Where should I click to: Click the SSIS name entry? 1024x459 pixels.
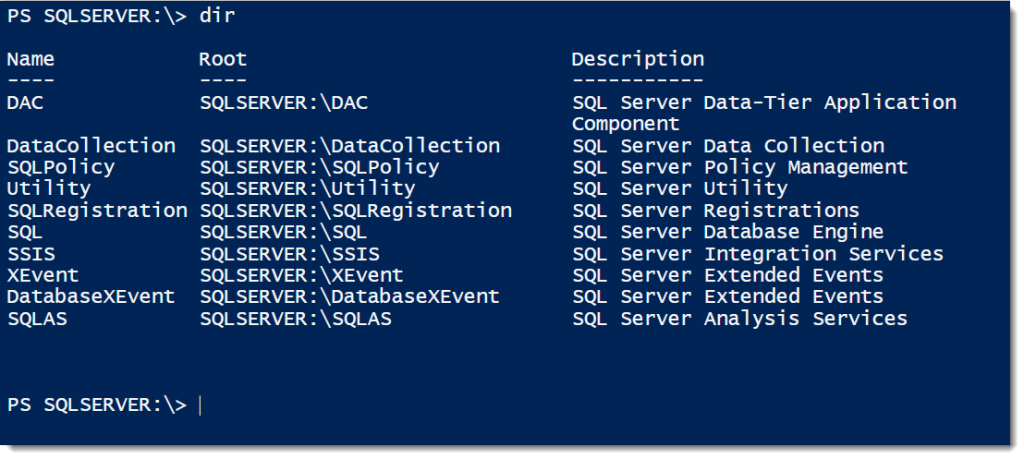31,253
